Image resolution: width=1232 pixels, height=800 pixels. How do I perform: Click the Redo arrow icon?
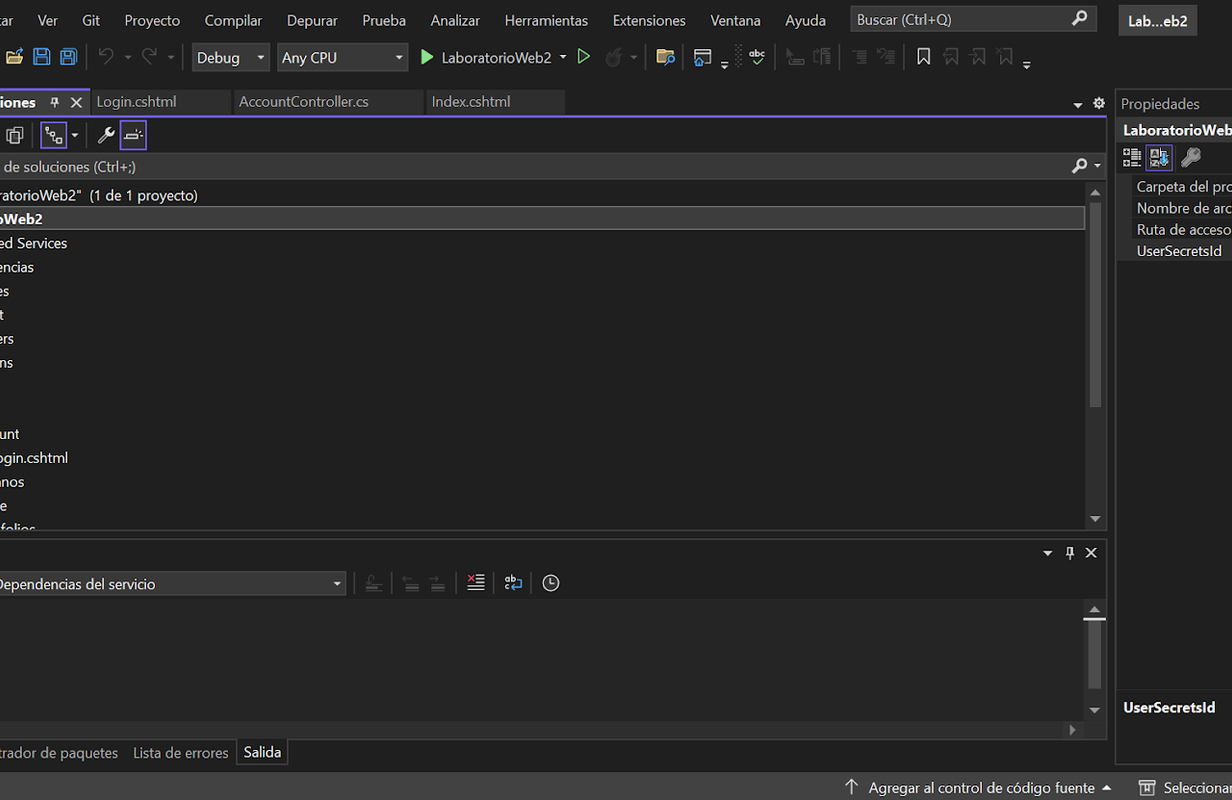[149, 57]
